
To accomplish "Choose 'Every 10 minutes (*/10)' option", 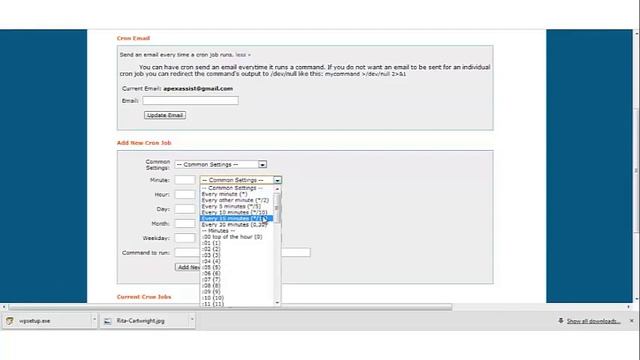I will click(234, 213).
